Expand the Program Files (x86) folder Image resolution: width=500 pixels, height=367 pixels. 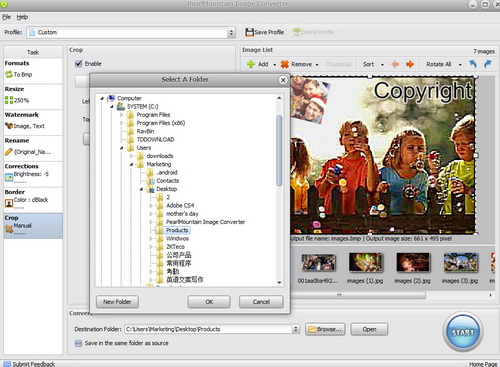tap(122, 123)
